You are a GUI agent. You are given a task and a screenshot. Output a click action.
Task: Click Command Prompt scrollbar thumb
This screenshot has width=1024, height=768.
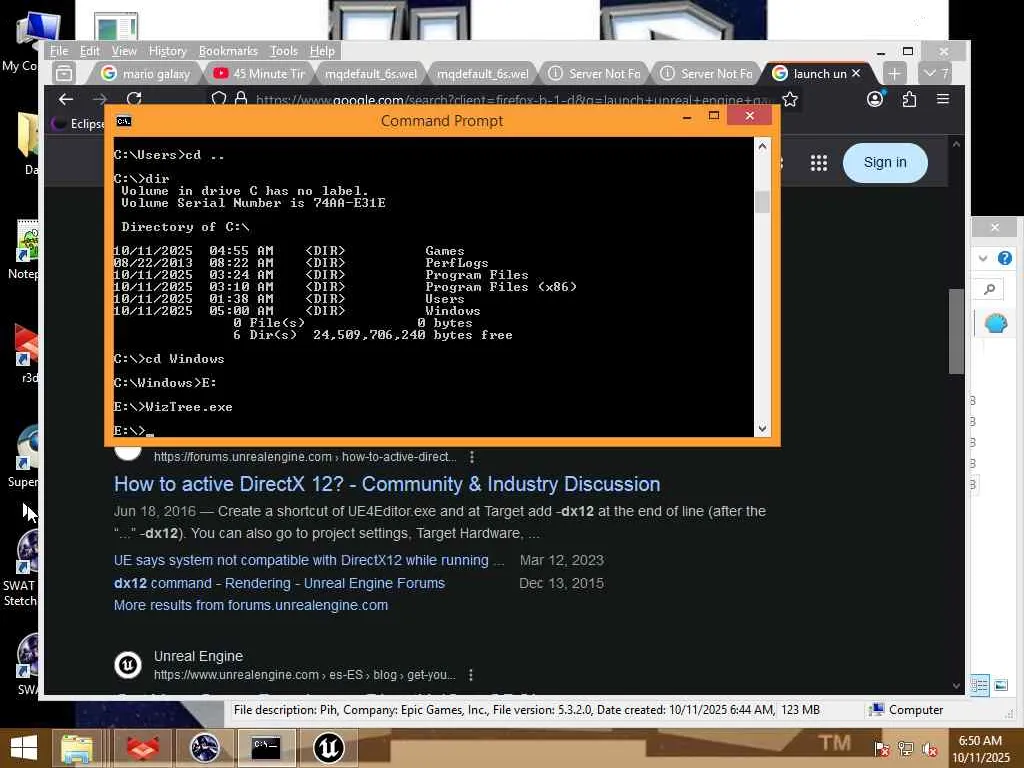762,202
